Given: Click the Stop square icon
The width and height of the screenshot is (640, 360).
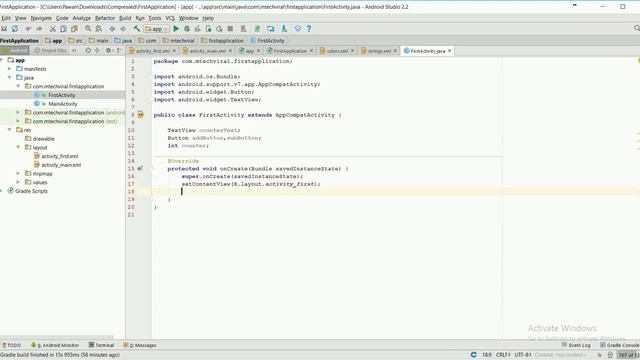Looking at the screenshot, I should [230, 29].
